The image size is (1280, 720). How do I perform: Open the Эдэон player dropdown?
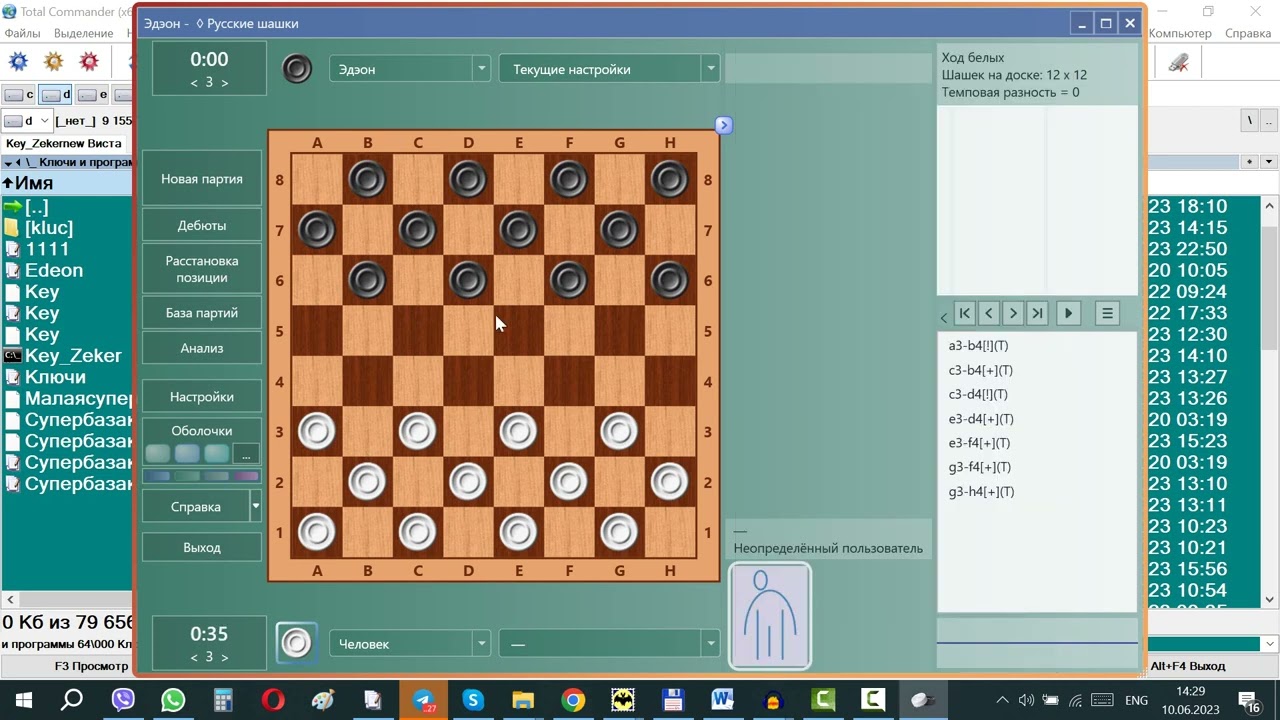(x=482, y=69)
